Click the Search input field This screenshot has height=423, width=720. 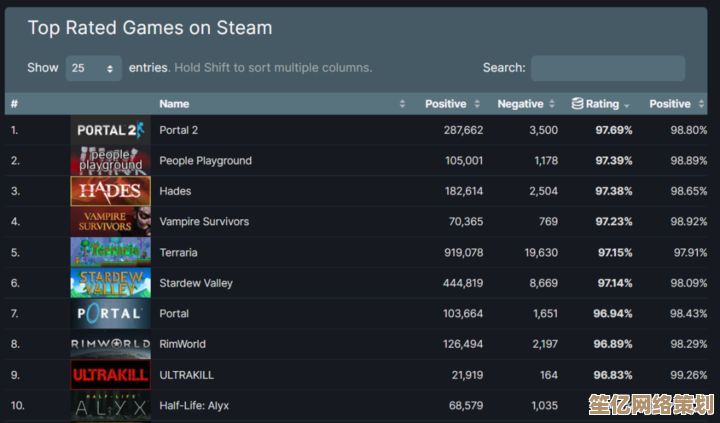[x=608, y=68]
